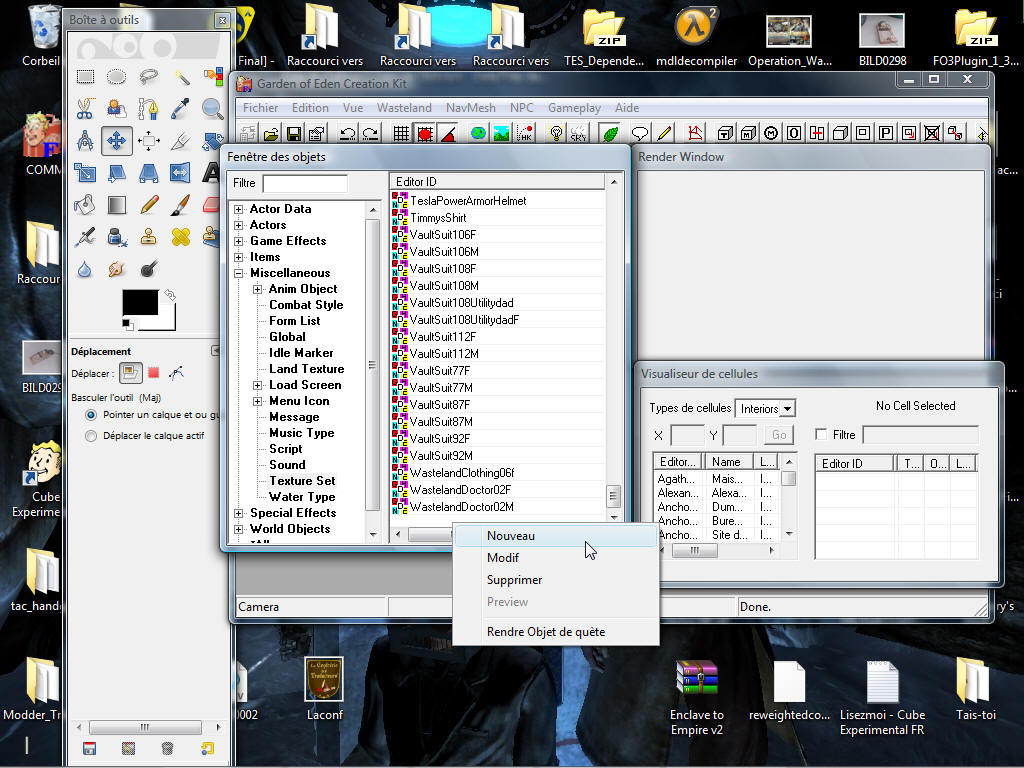Click the speech bubble dialogue icon

[x=640, y=134]
